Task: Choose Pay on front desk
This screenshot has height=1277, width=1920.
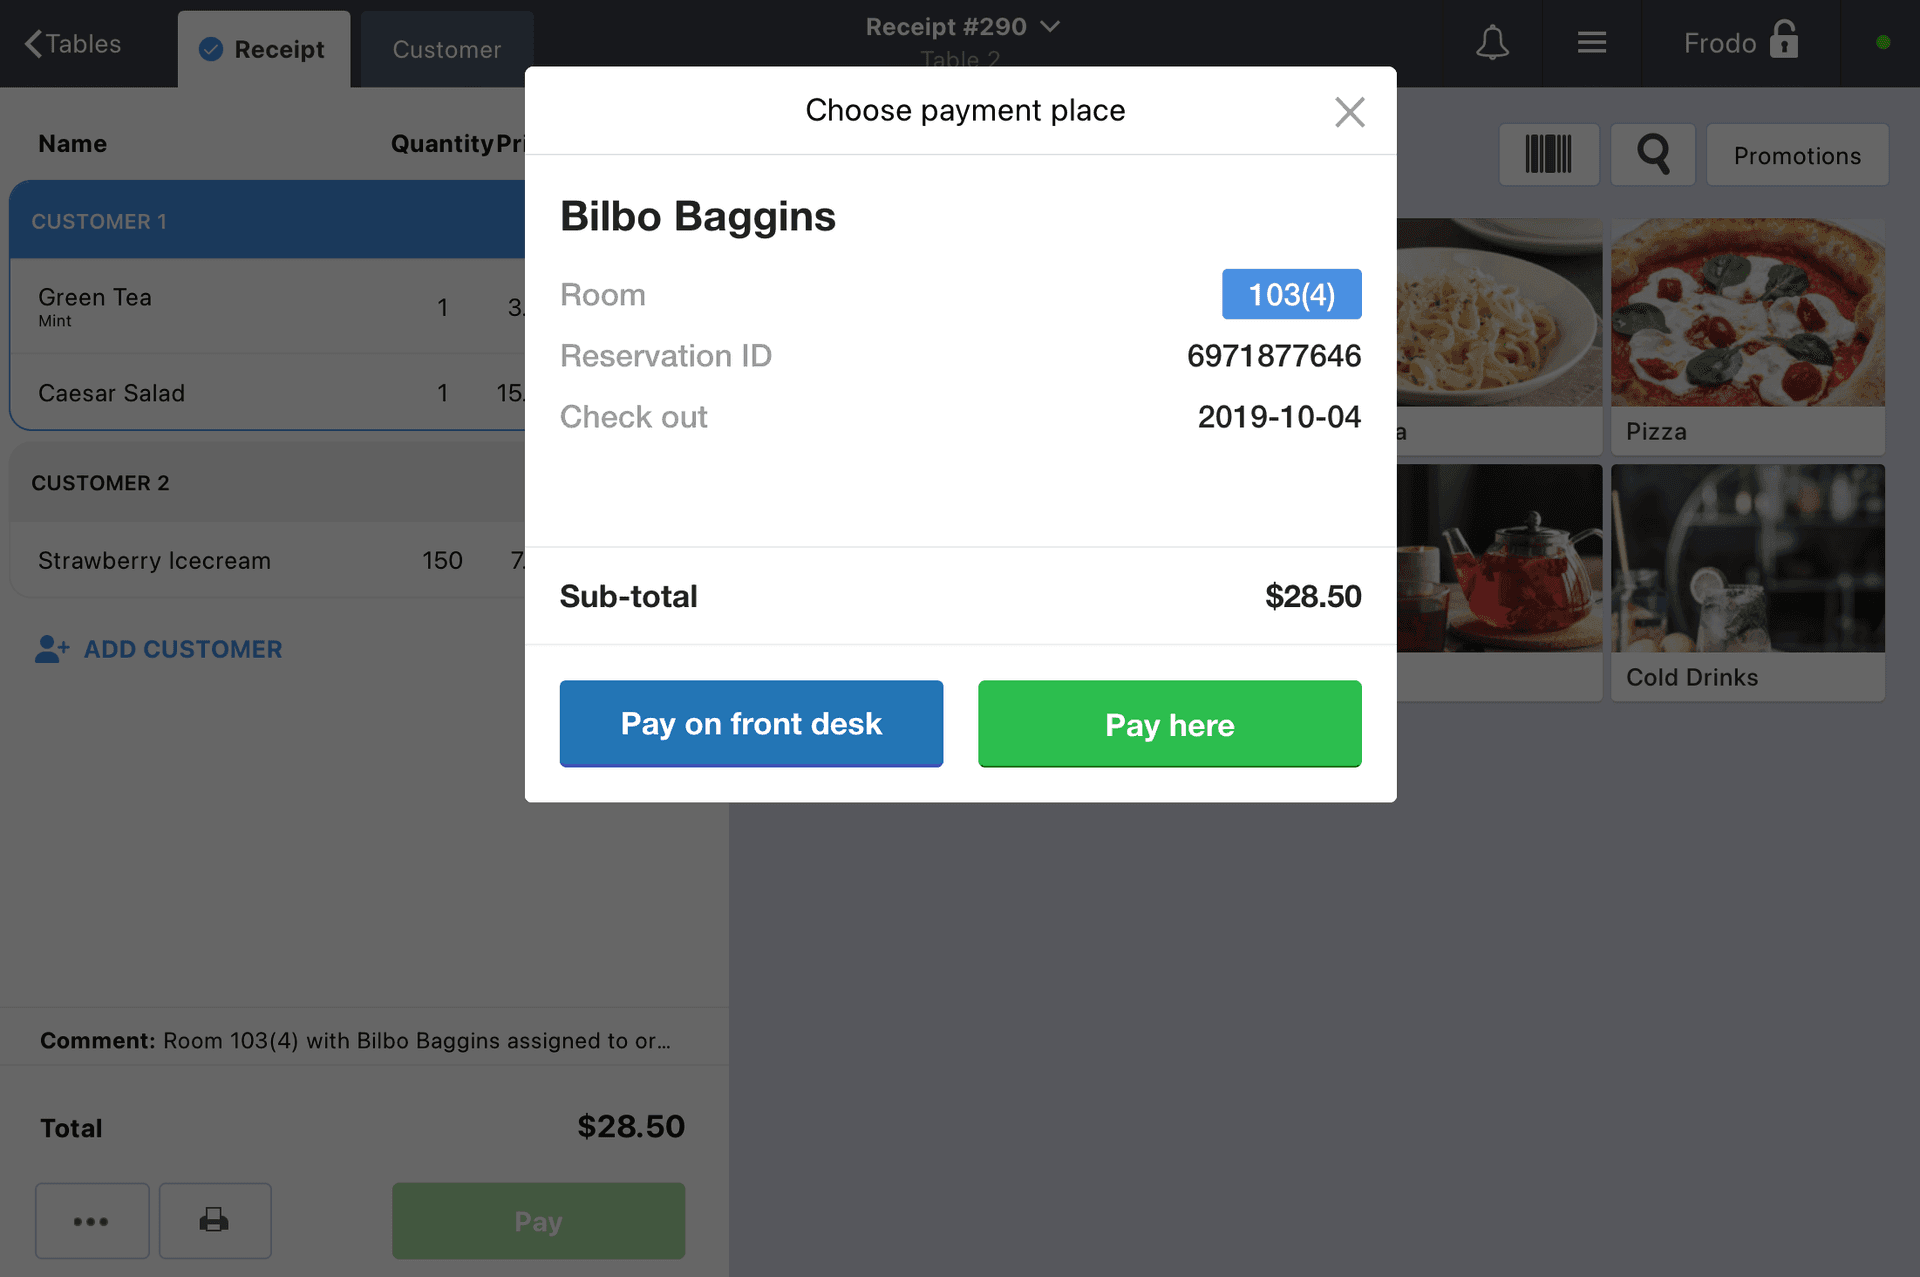Action: click(751, 724)
